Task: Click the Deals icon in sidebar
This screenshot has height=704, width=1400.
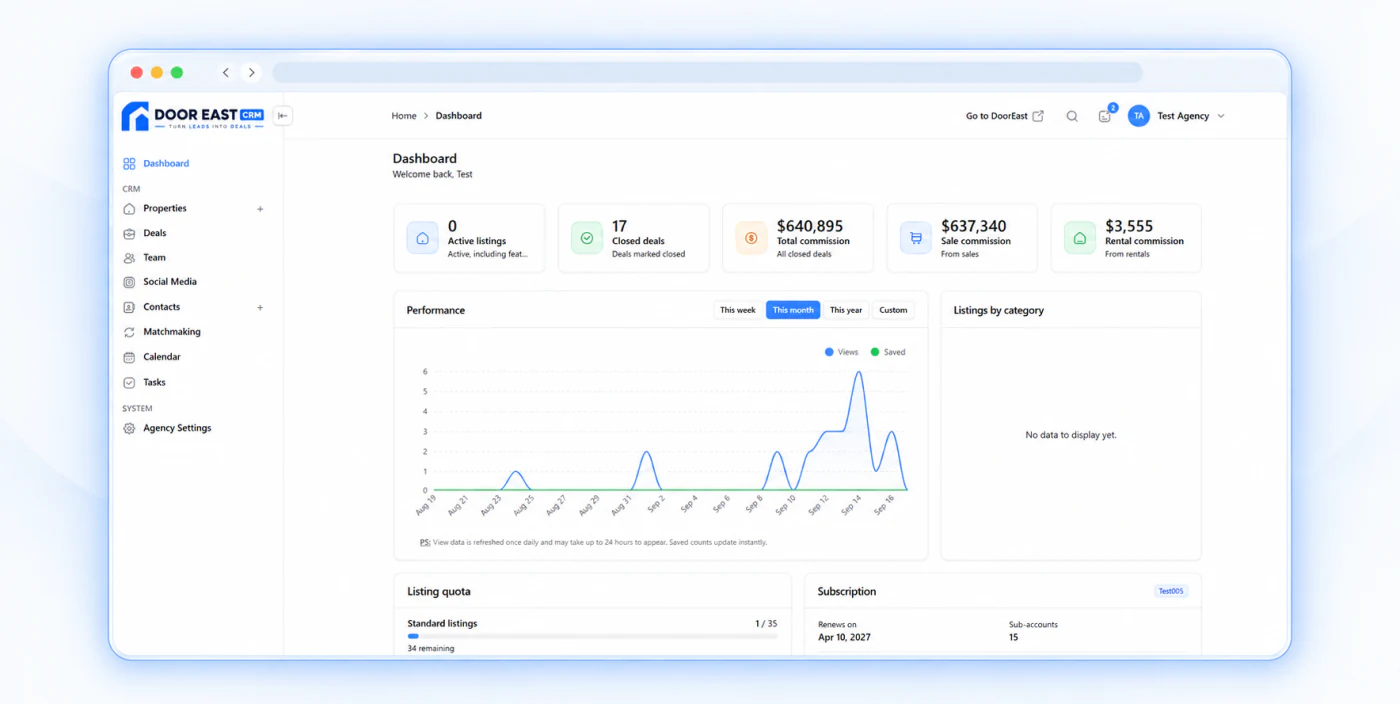Action: (x=129, y=233)
